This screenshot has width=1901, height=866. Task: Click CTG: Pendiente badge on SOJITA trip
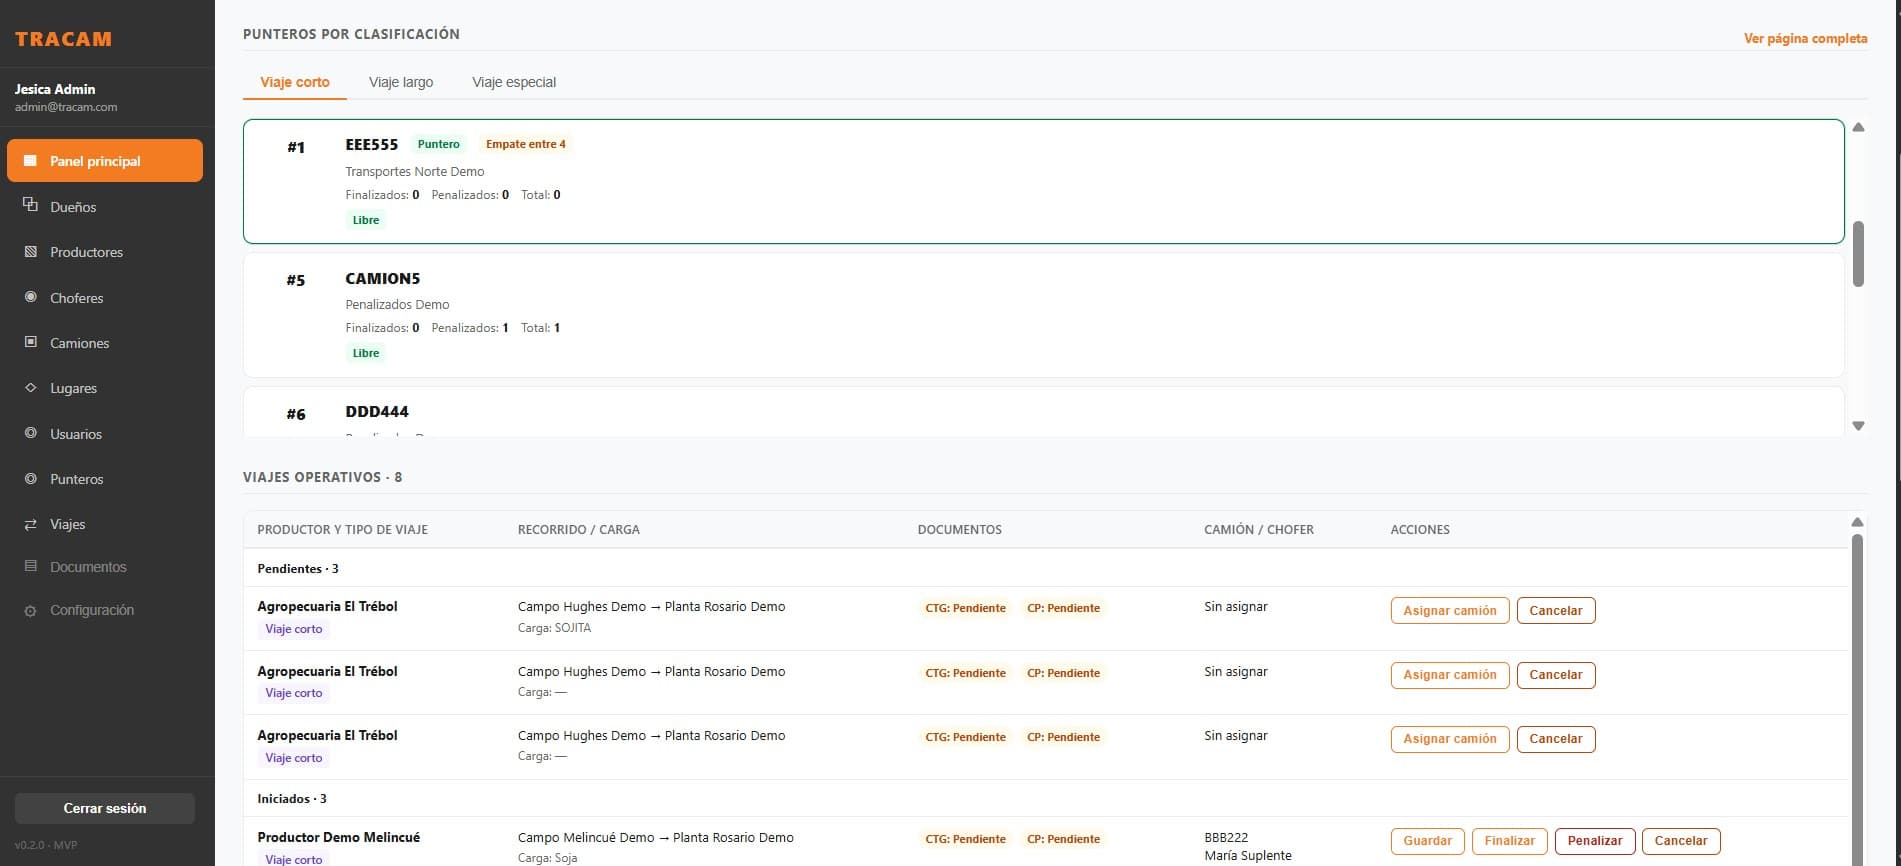pos(965,608)
